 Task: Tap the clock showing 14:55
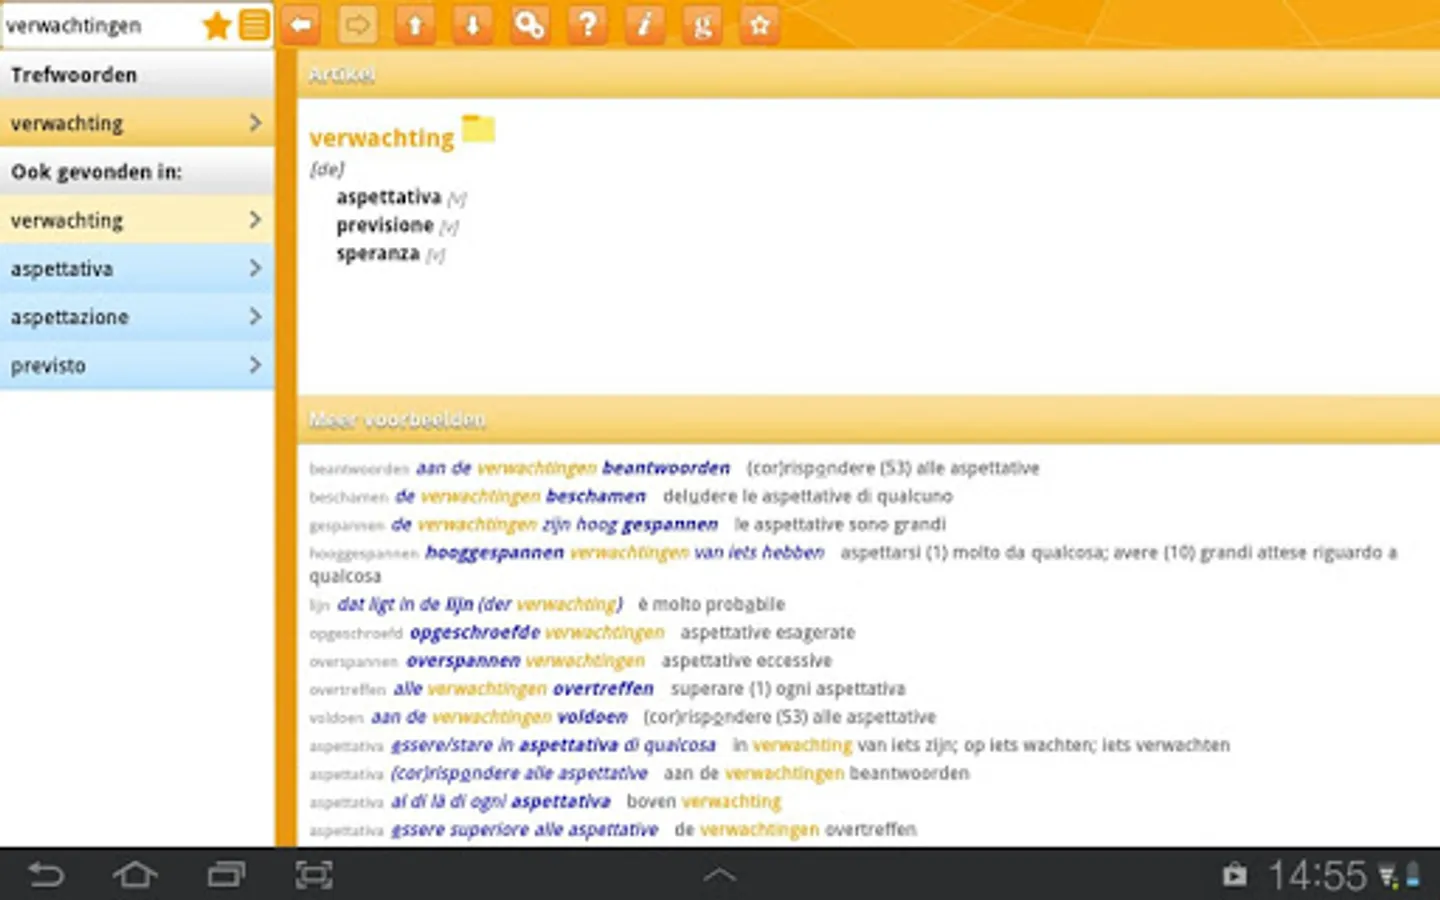[1317, 876]
